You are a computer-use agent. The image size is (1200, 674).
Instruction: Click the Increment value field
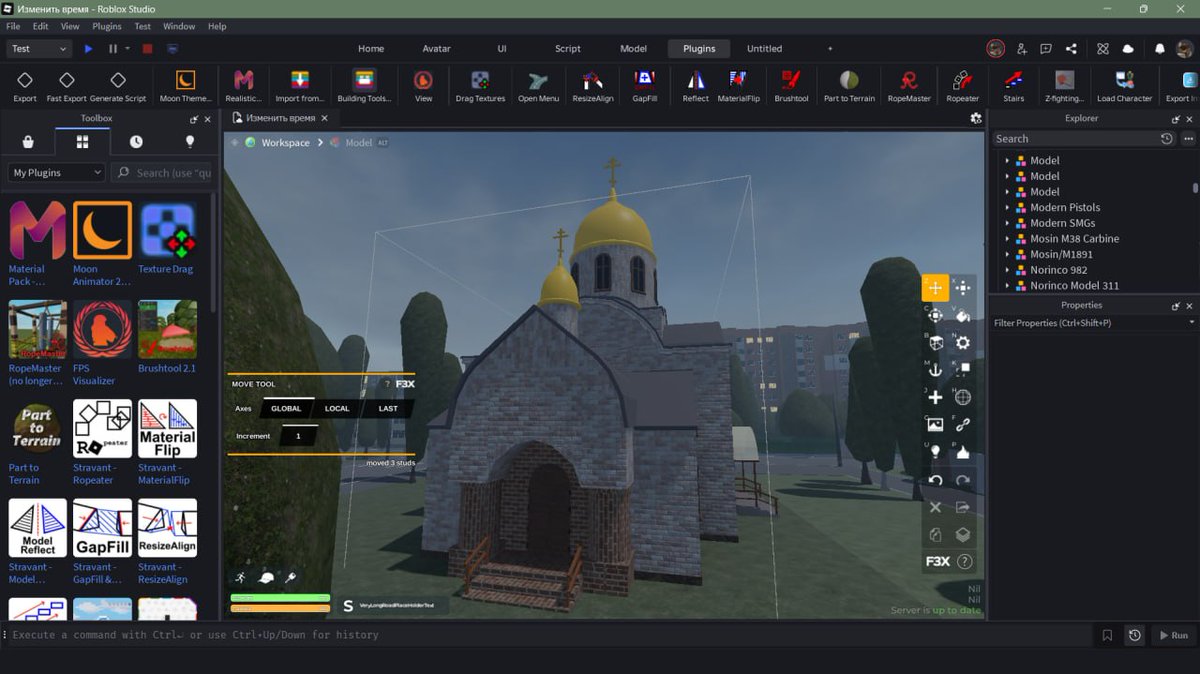click(x=298, y=436)
